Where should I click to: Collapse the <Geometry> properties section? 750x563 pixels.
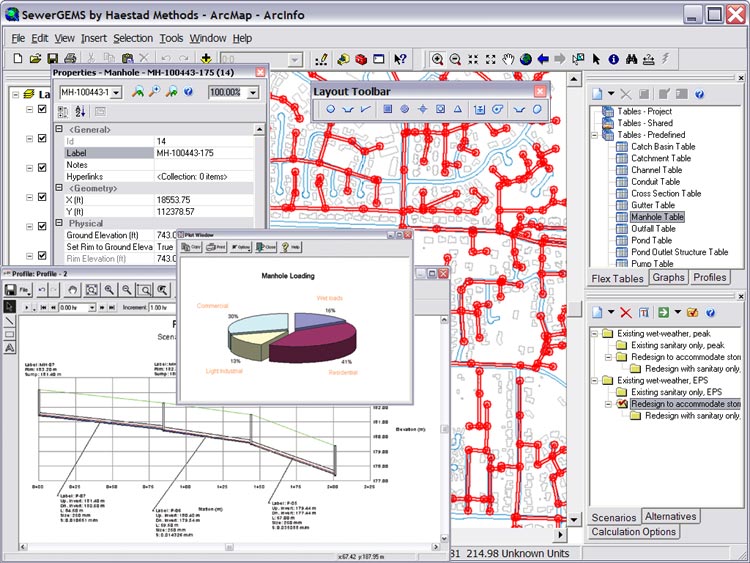tap(59, 188)
